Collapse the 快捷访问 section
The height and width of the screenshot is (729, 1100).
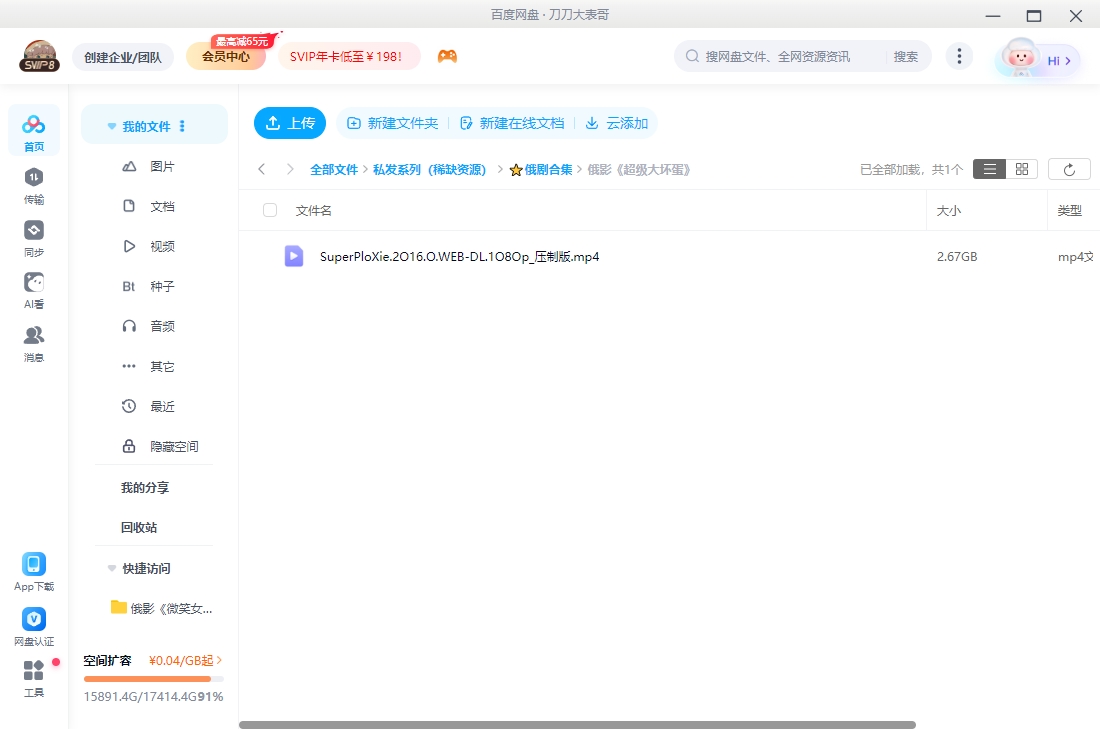coord(111,568)
